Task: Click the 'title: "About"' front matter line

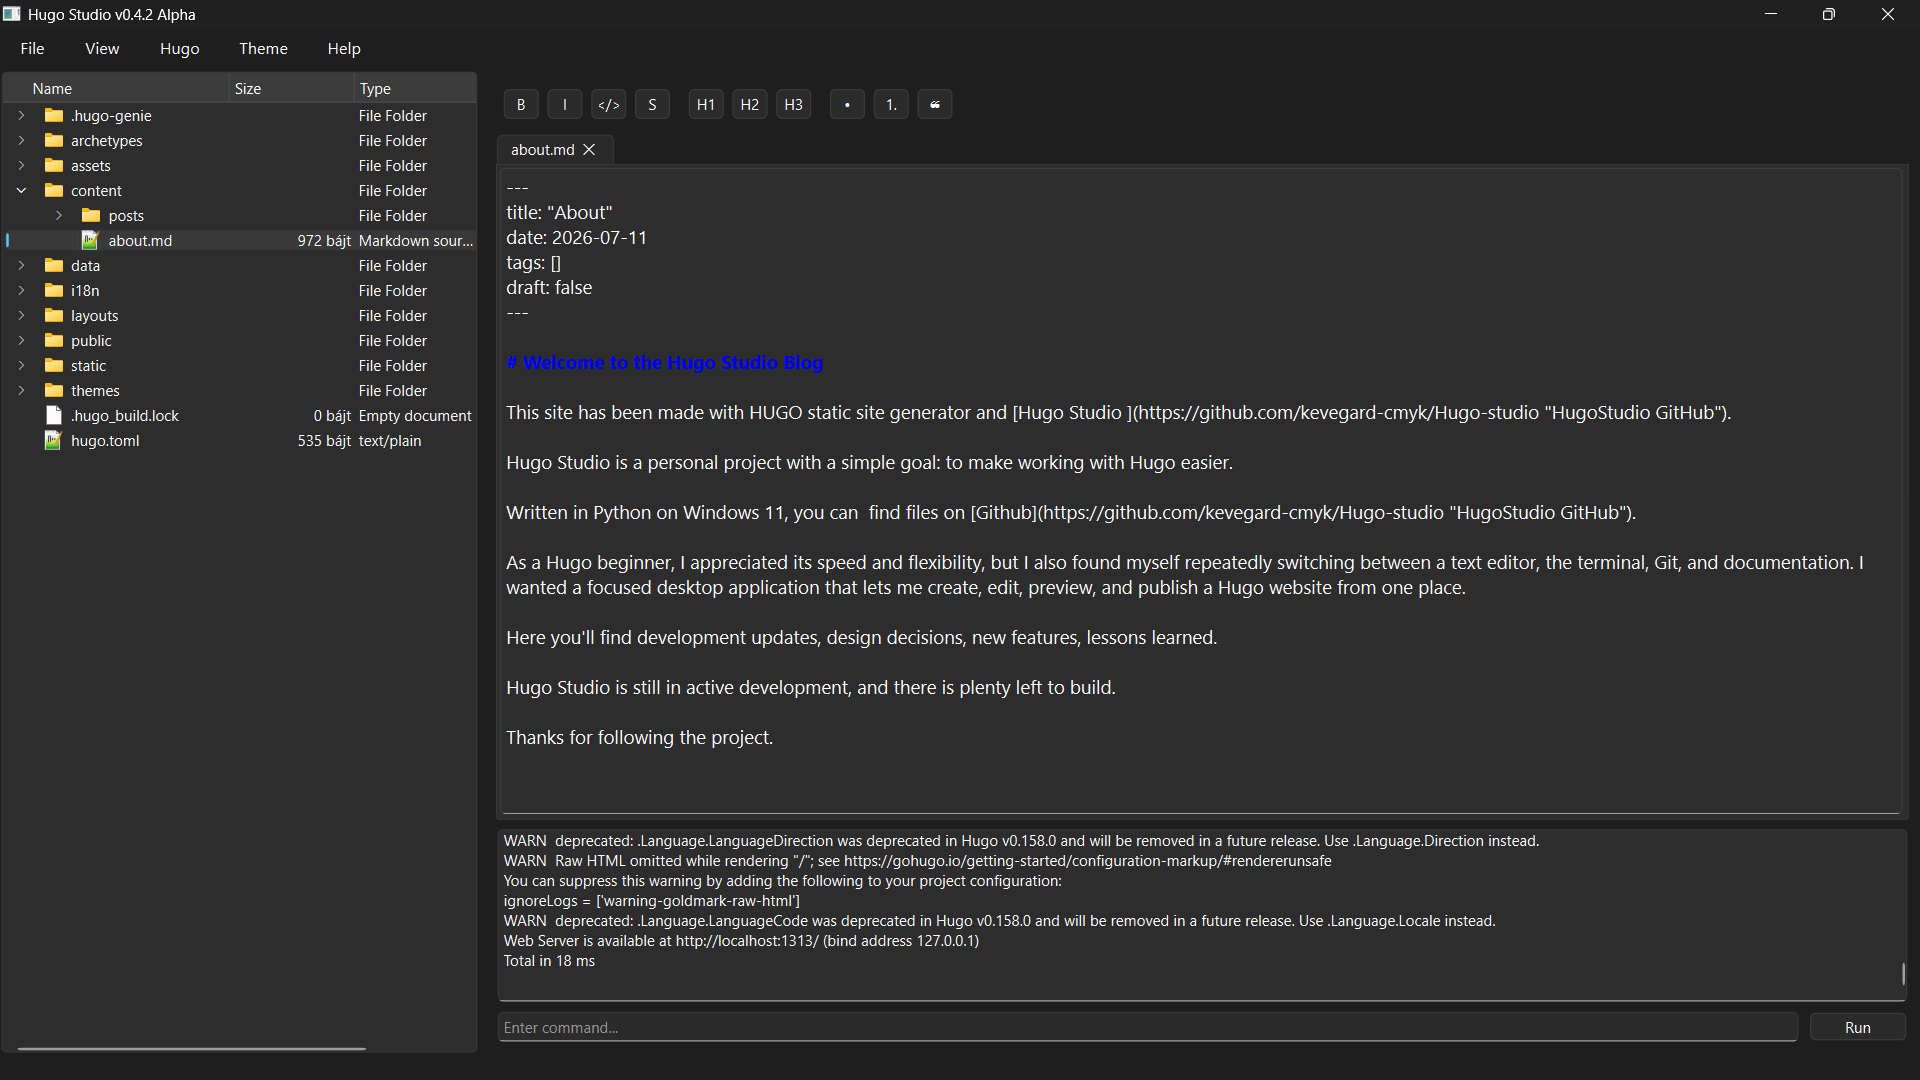Action: point(559,212)
